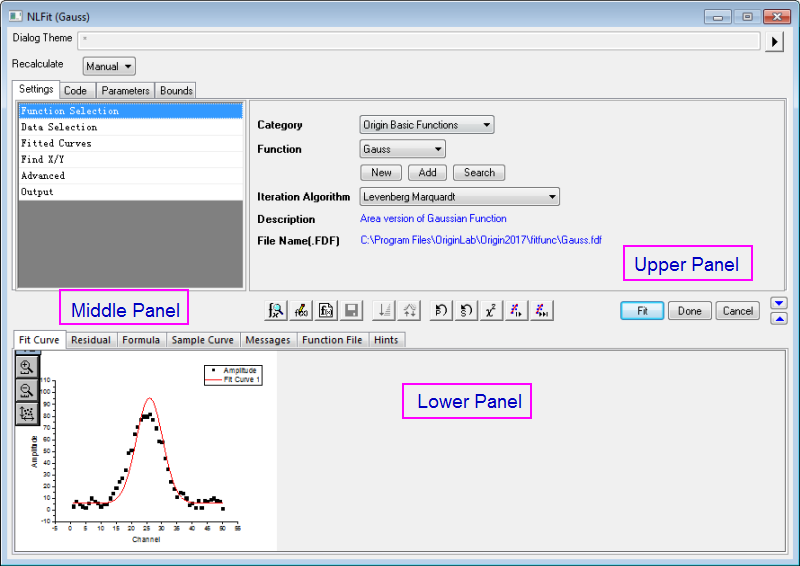The width and height of the screenshot is (800, 566).
Task: Open the Function dropdown showing Gauss
Action: (x=402, y=149)
